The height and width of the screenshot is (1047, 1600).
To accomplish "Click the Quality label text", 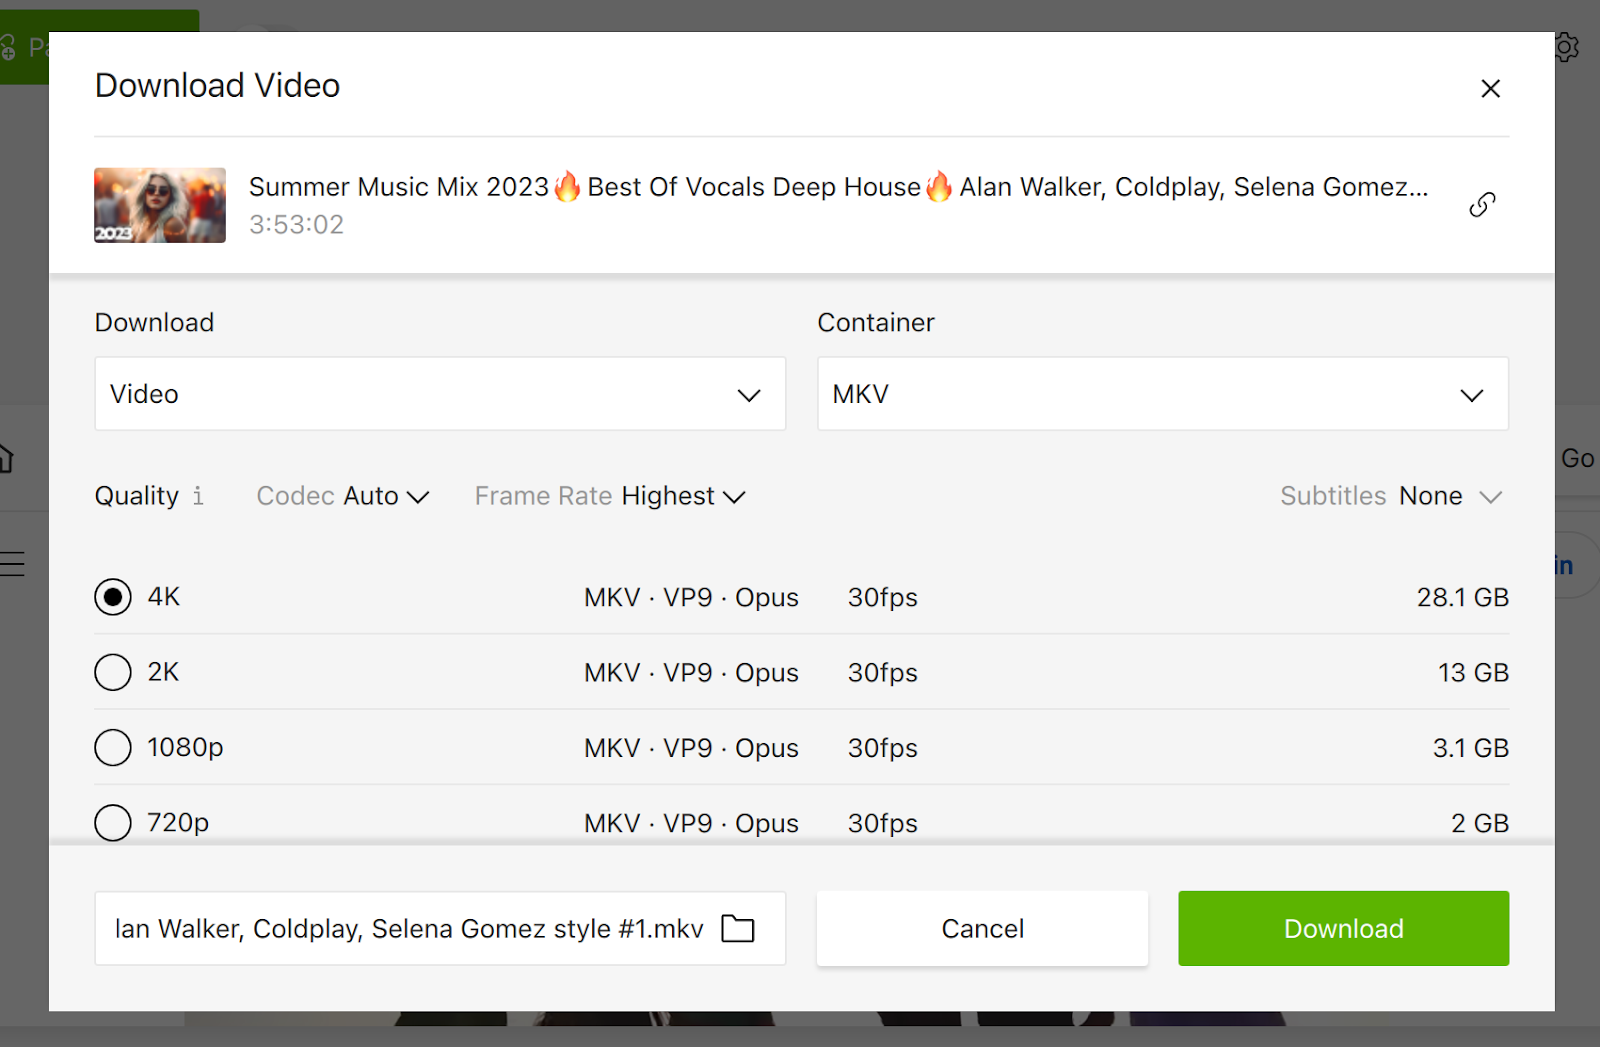I will click(137, 496).
